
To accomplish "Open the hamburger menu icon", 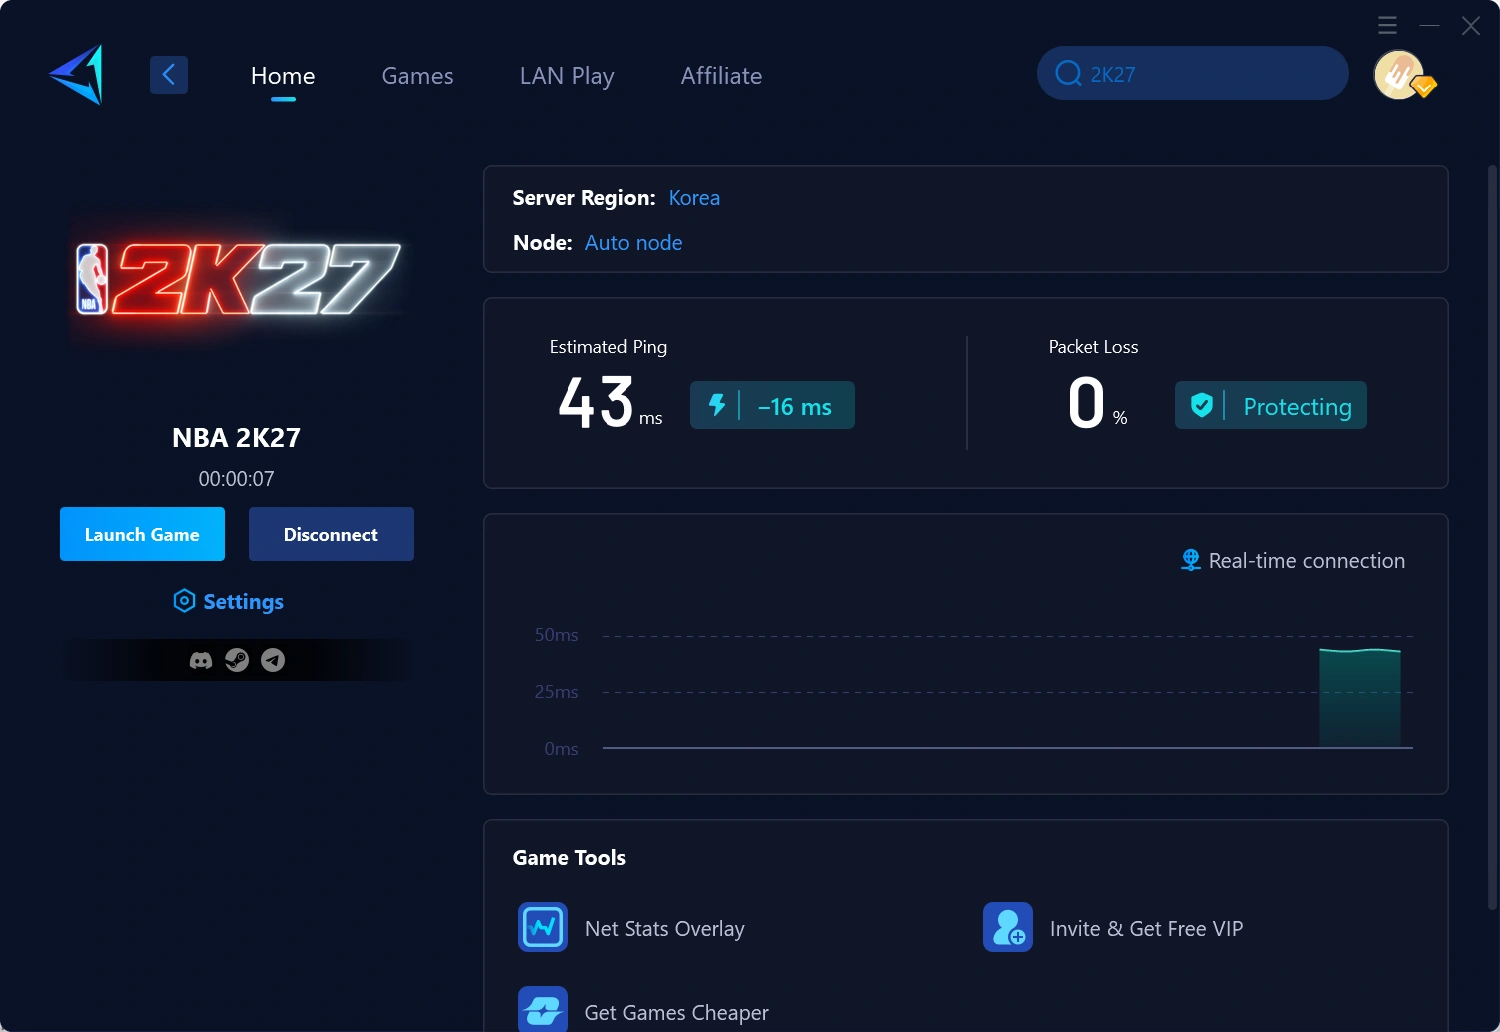I will pos(1387,25).
